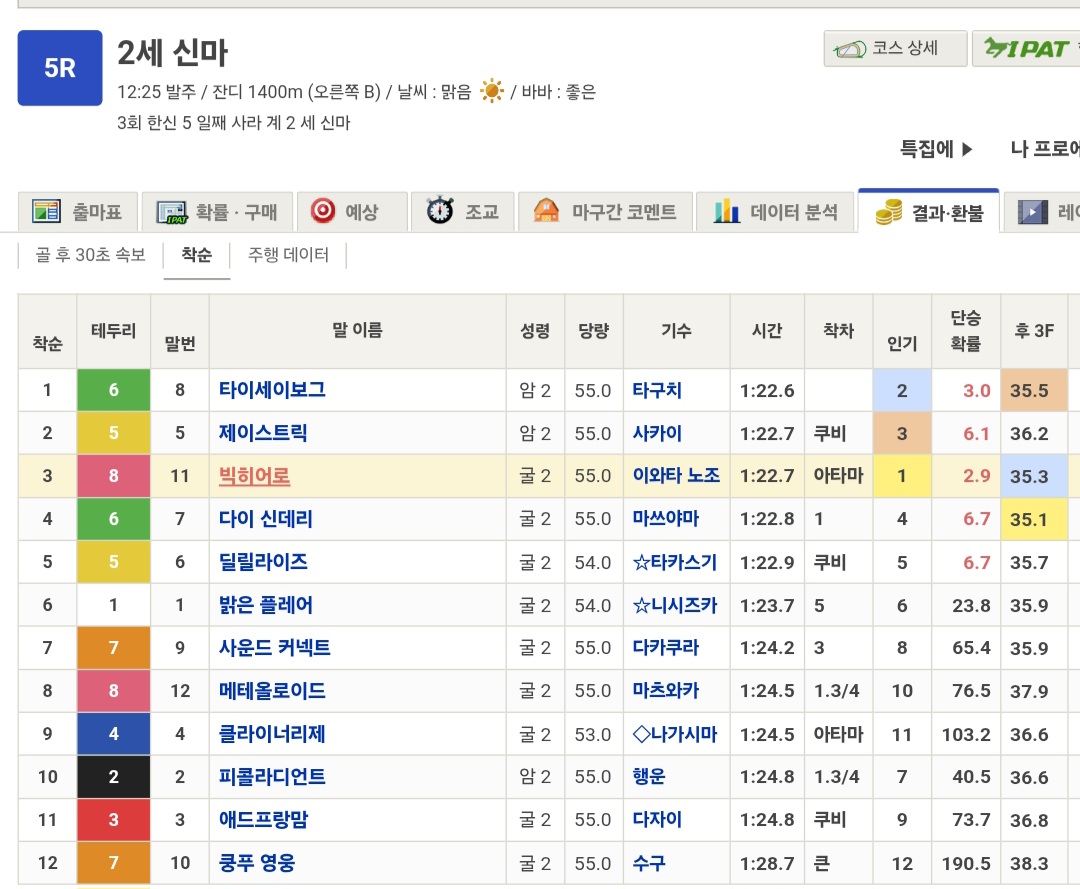Viewport: 1080px width, 889px height.
Task: Click the 결과·환불 tab coins icon
Action: pos(888,212)
